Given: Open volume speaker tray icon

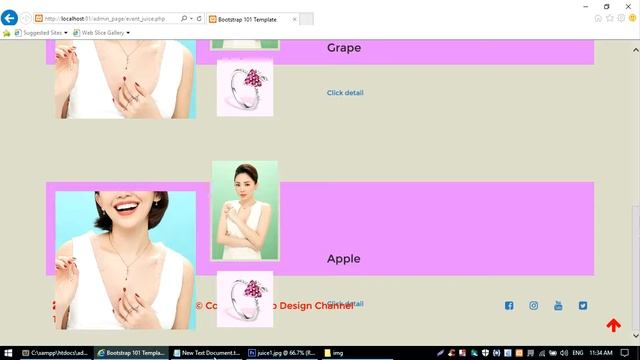Looking at the screenshot, I should [564, 353].
